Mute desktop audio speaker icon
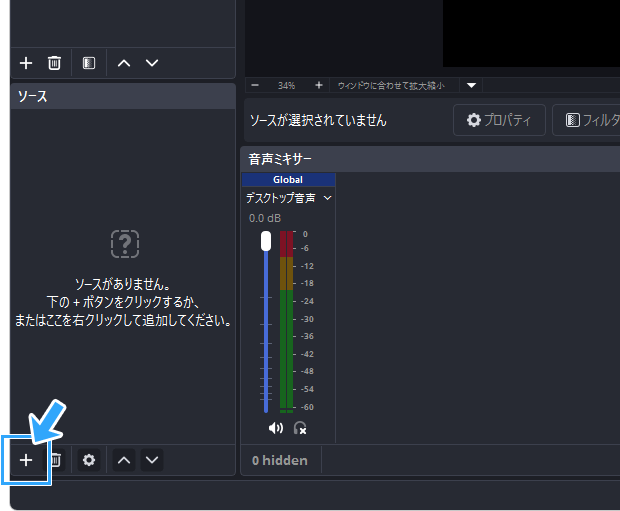 (x=276, y=428)
